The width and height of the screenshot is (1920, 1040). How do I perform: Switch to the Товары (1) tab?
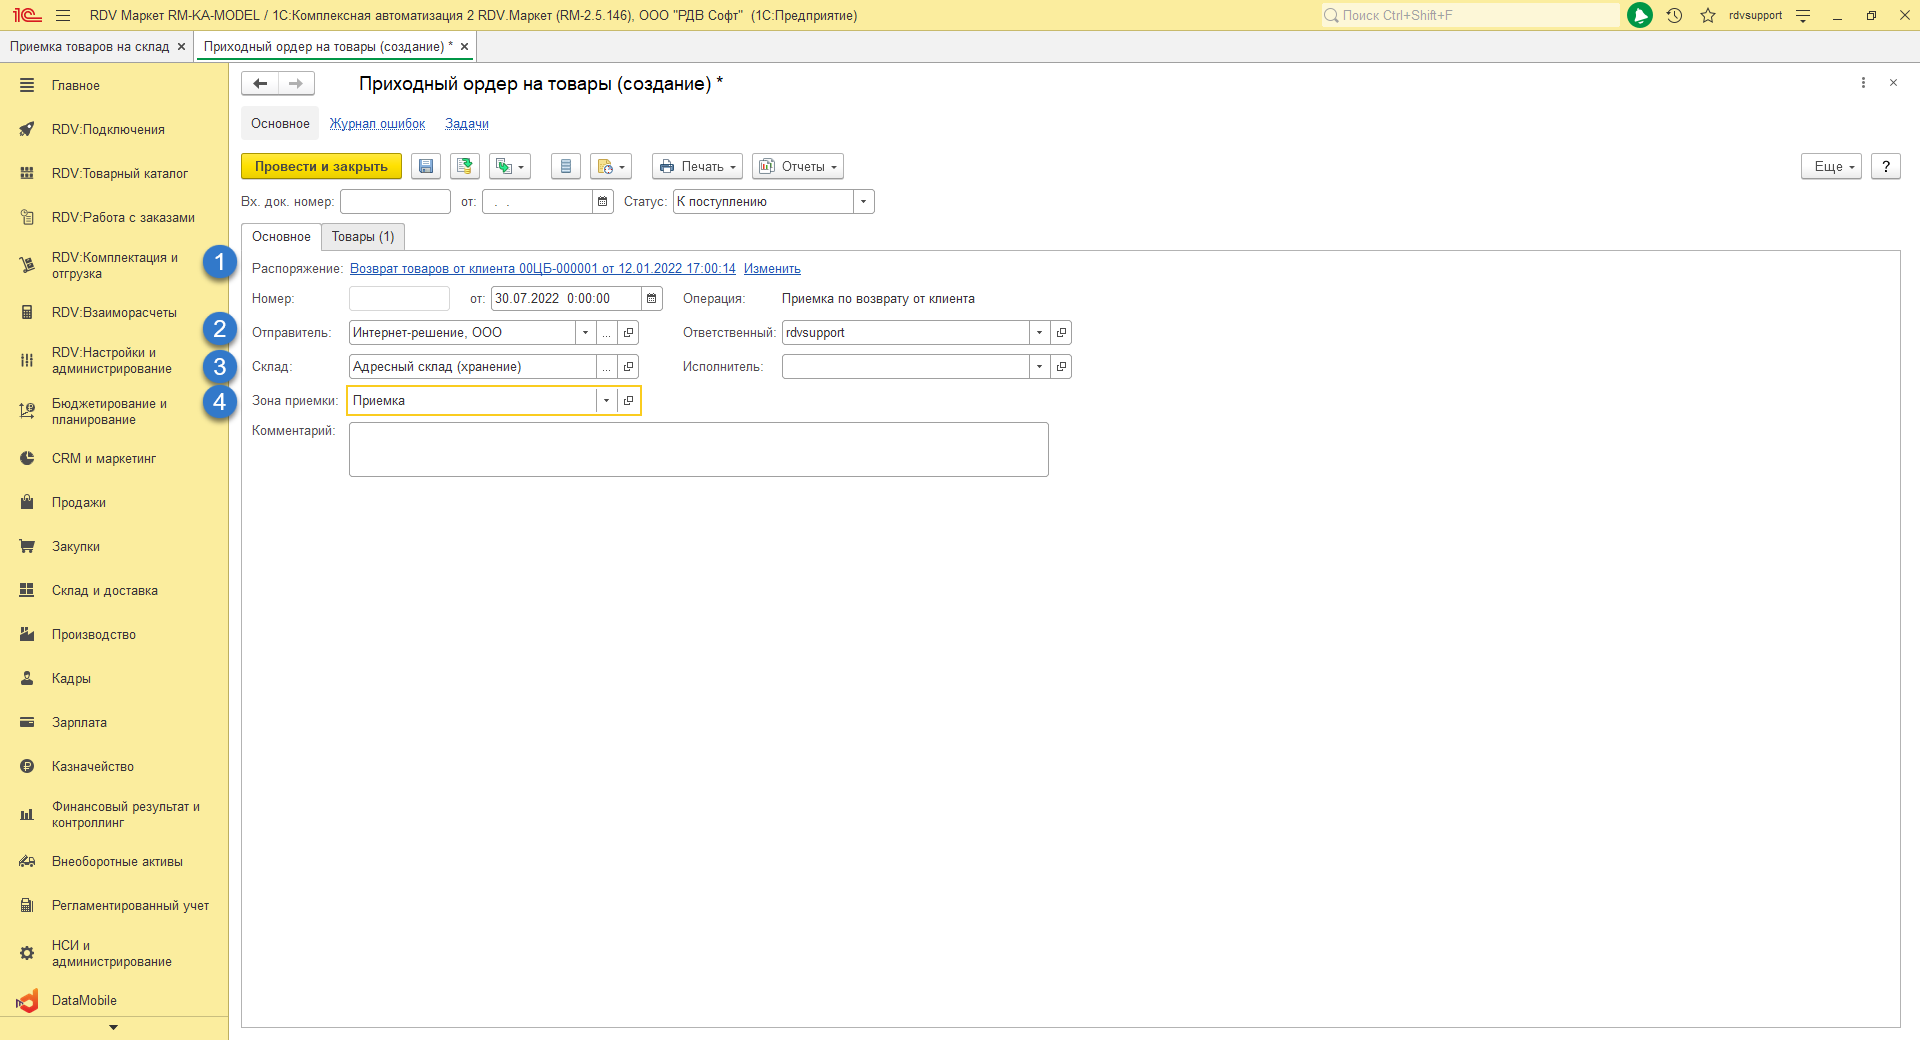(363, 237)
